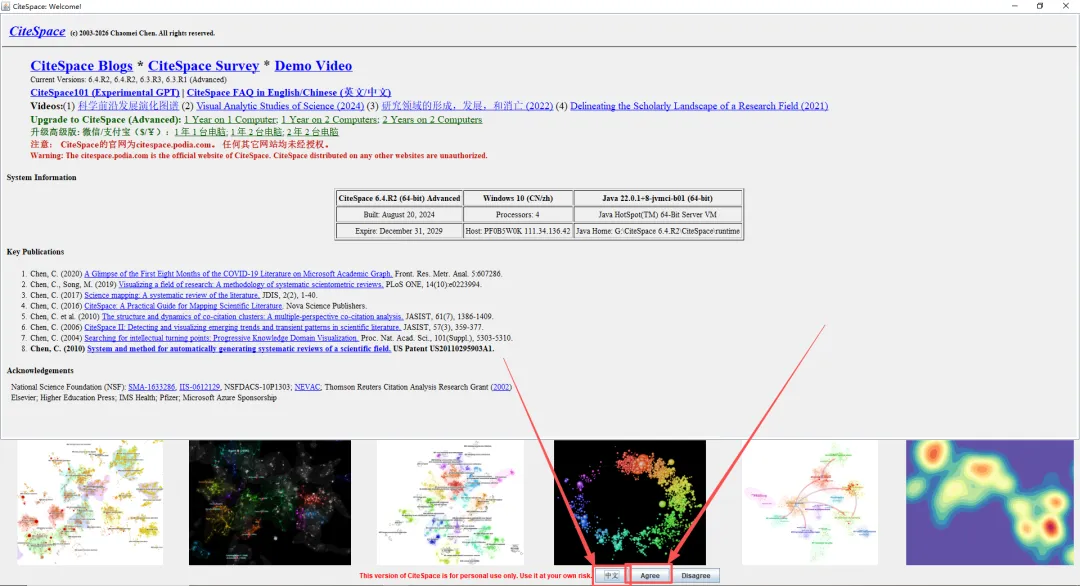
Task: Choose the 1年2台电脑 payment link
Action: tap(256, 132)
